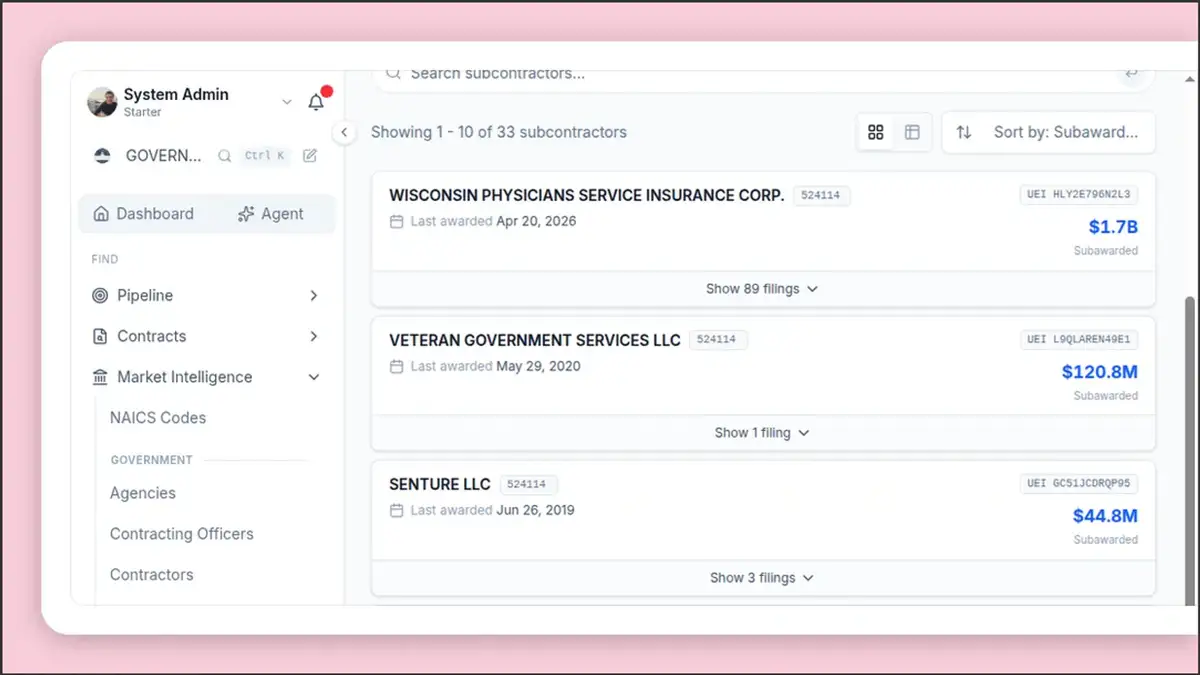
Task: Open Contractors page
Action: point(152,575)
